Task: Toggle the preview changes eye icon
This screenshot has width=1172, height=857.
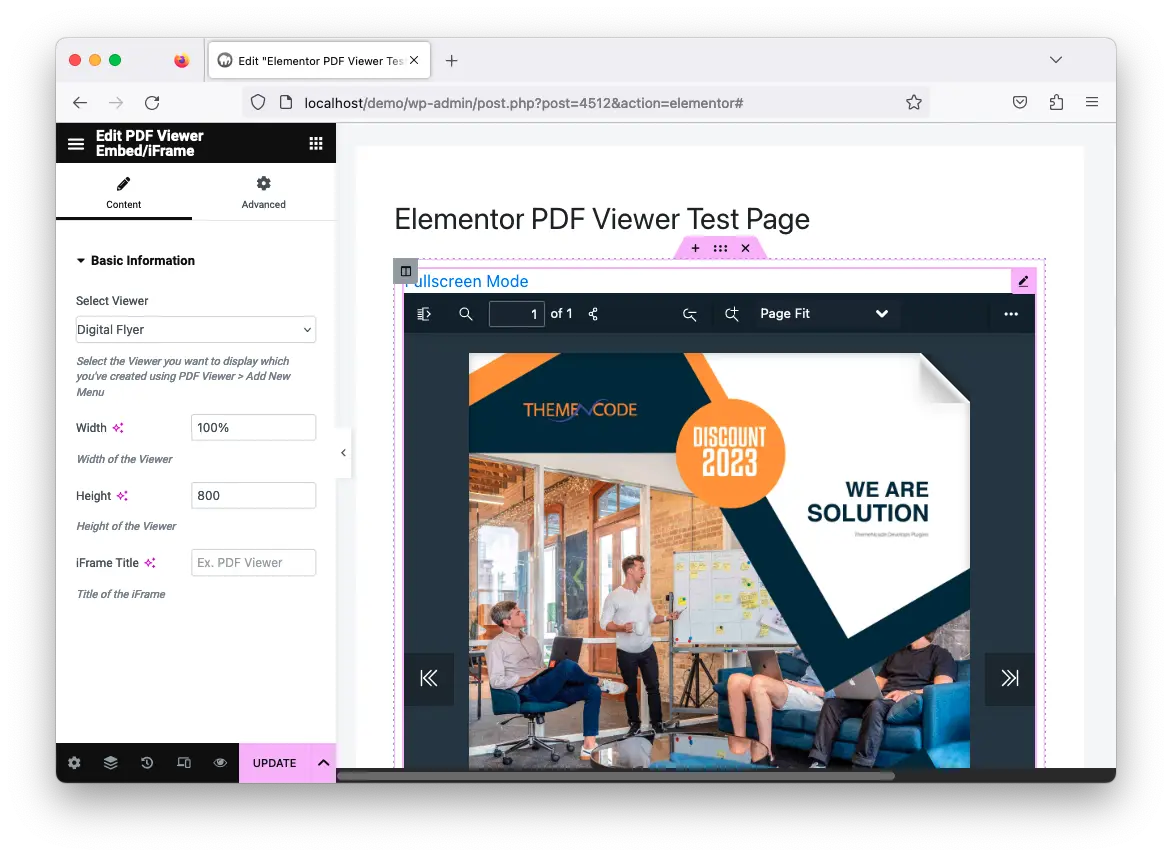Action: tap(220, 763)
